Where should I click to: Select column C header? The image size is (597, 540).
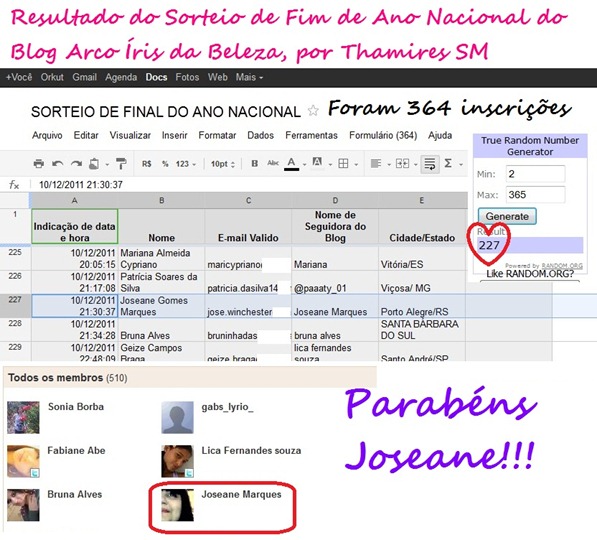[x=248, y=200]
